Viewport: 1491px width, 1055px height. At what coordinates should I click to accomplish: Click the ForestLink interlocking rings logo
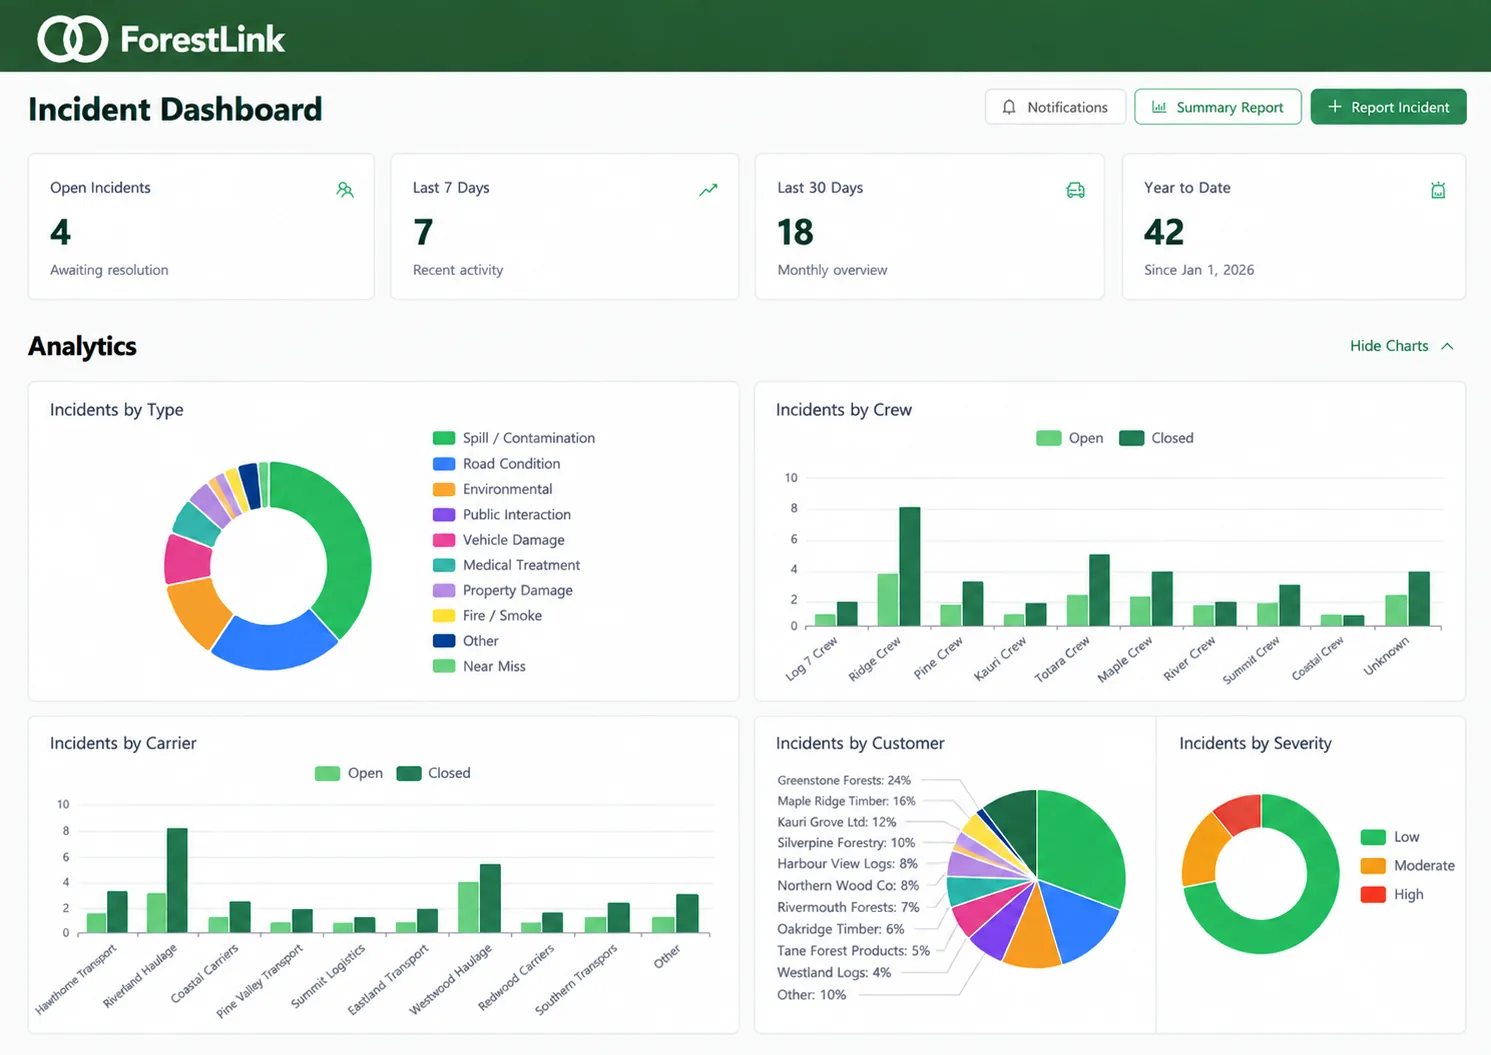72,39
